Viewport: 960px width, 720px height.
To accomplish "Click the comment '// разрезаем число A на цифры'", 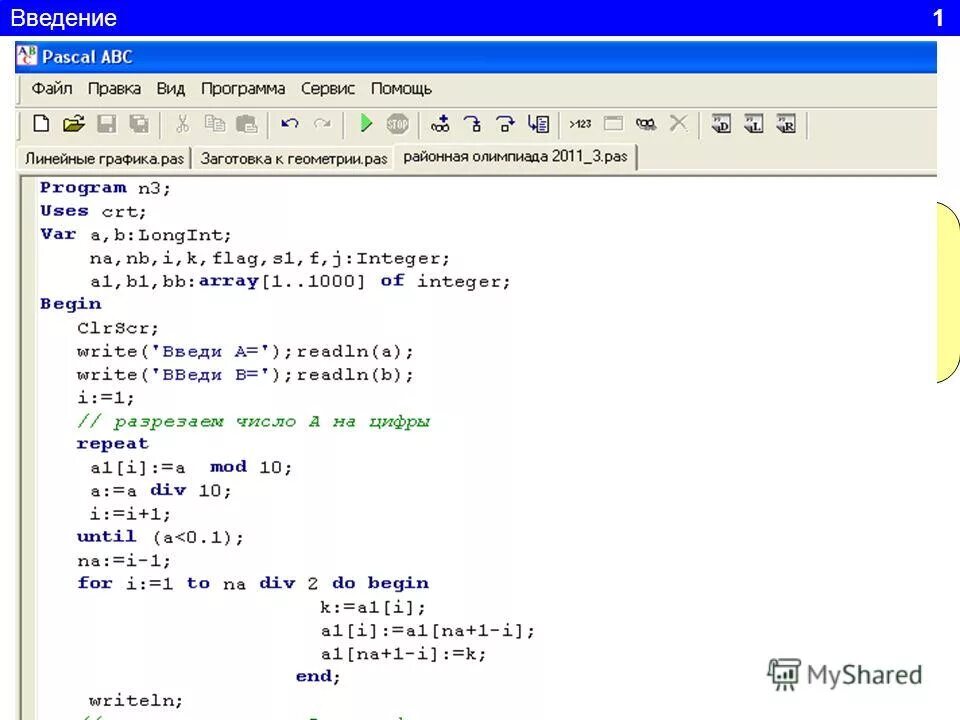I will 253,421.
